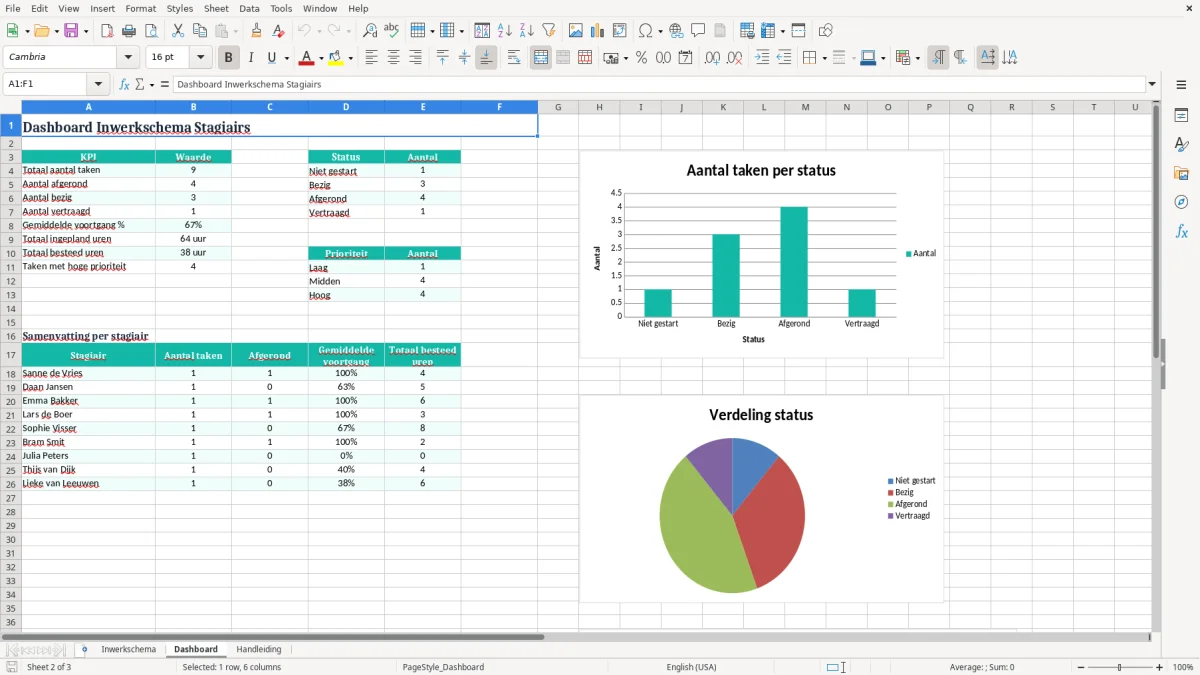Image resolution: width=1200 pixels, height=675 pixels.
Task: Apply the yellow Background Color swatch
Action: 336,58
